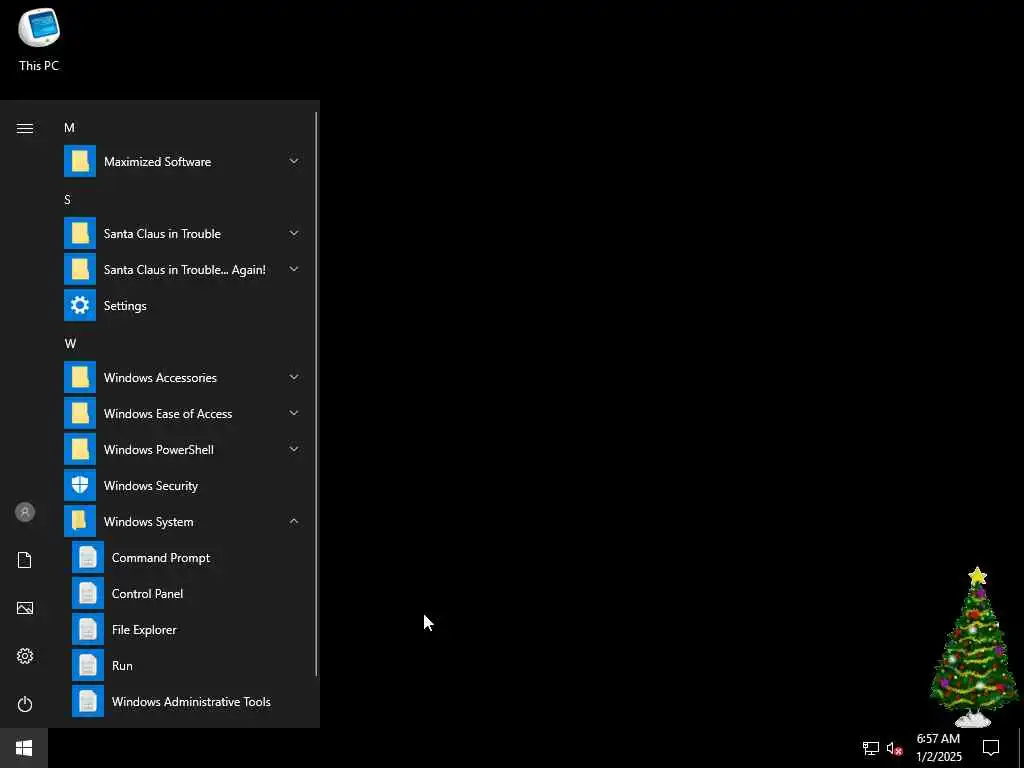The height and width of the screenshot is (768, 1024).
Task: Open Documents from the Start sidebar
Action: tap(25, 560)
